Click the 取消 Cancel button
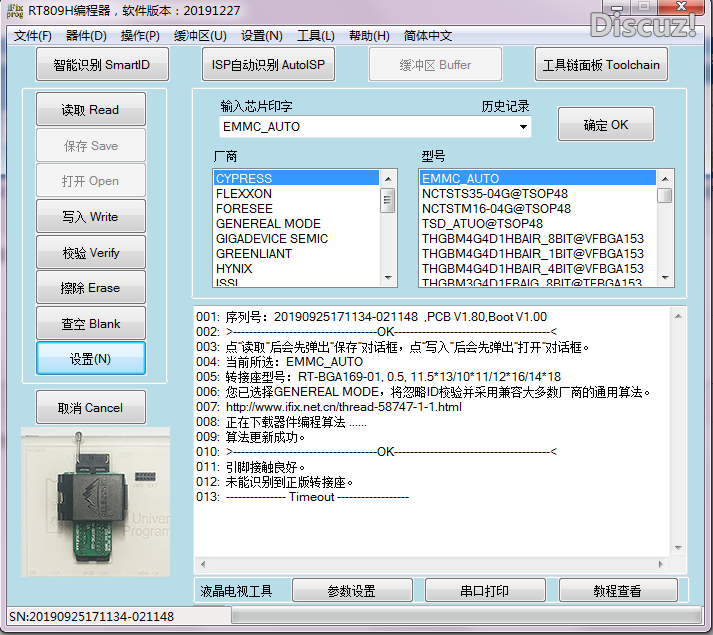Screen dimensions: 713x635 click(x=90, y=408)
